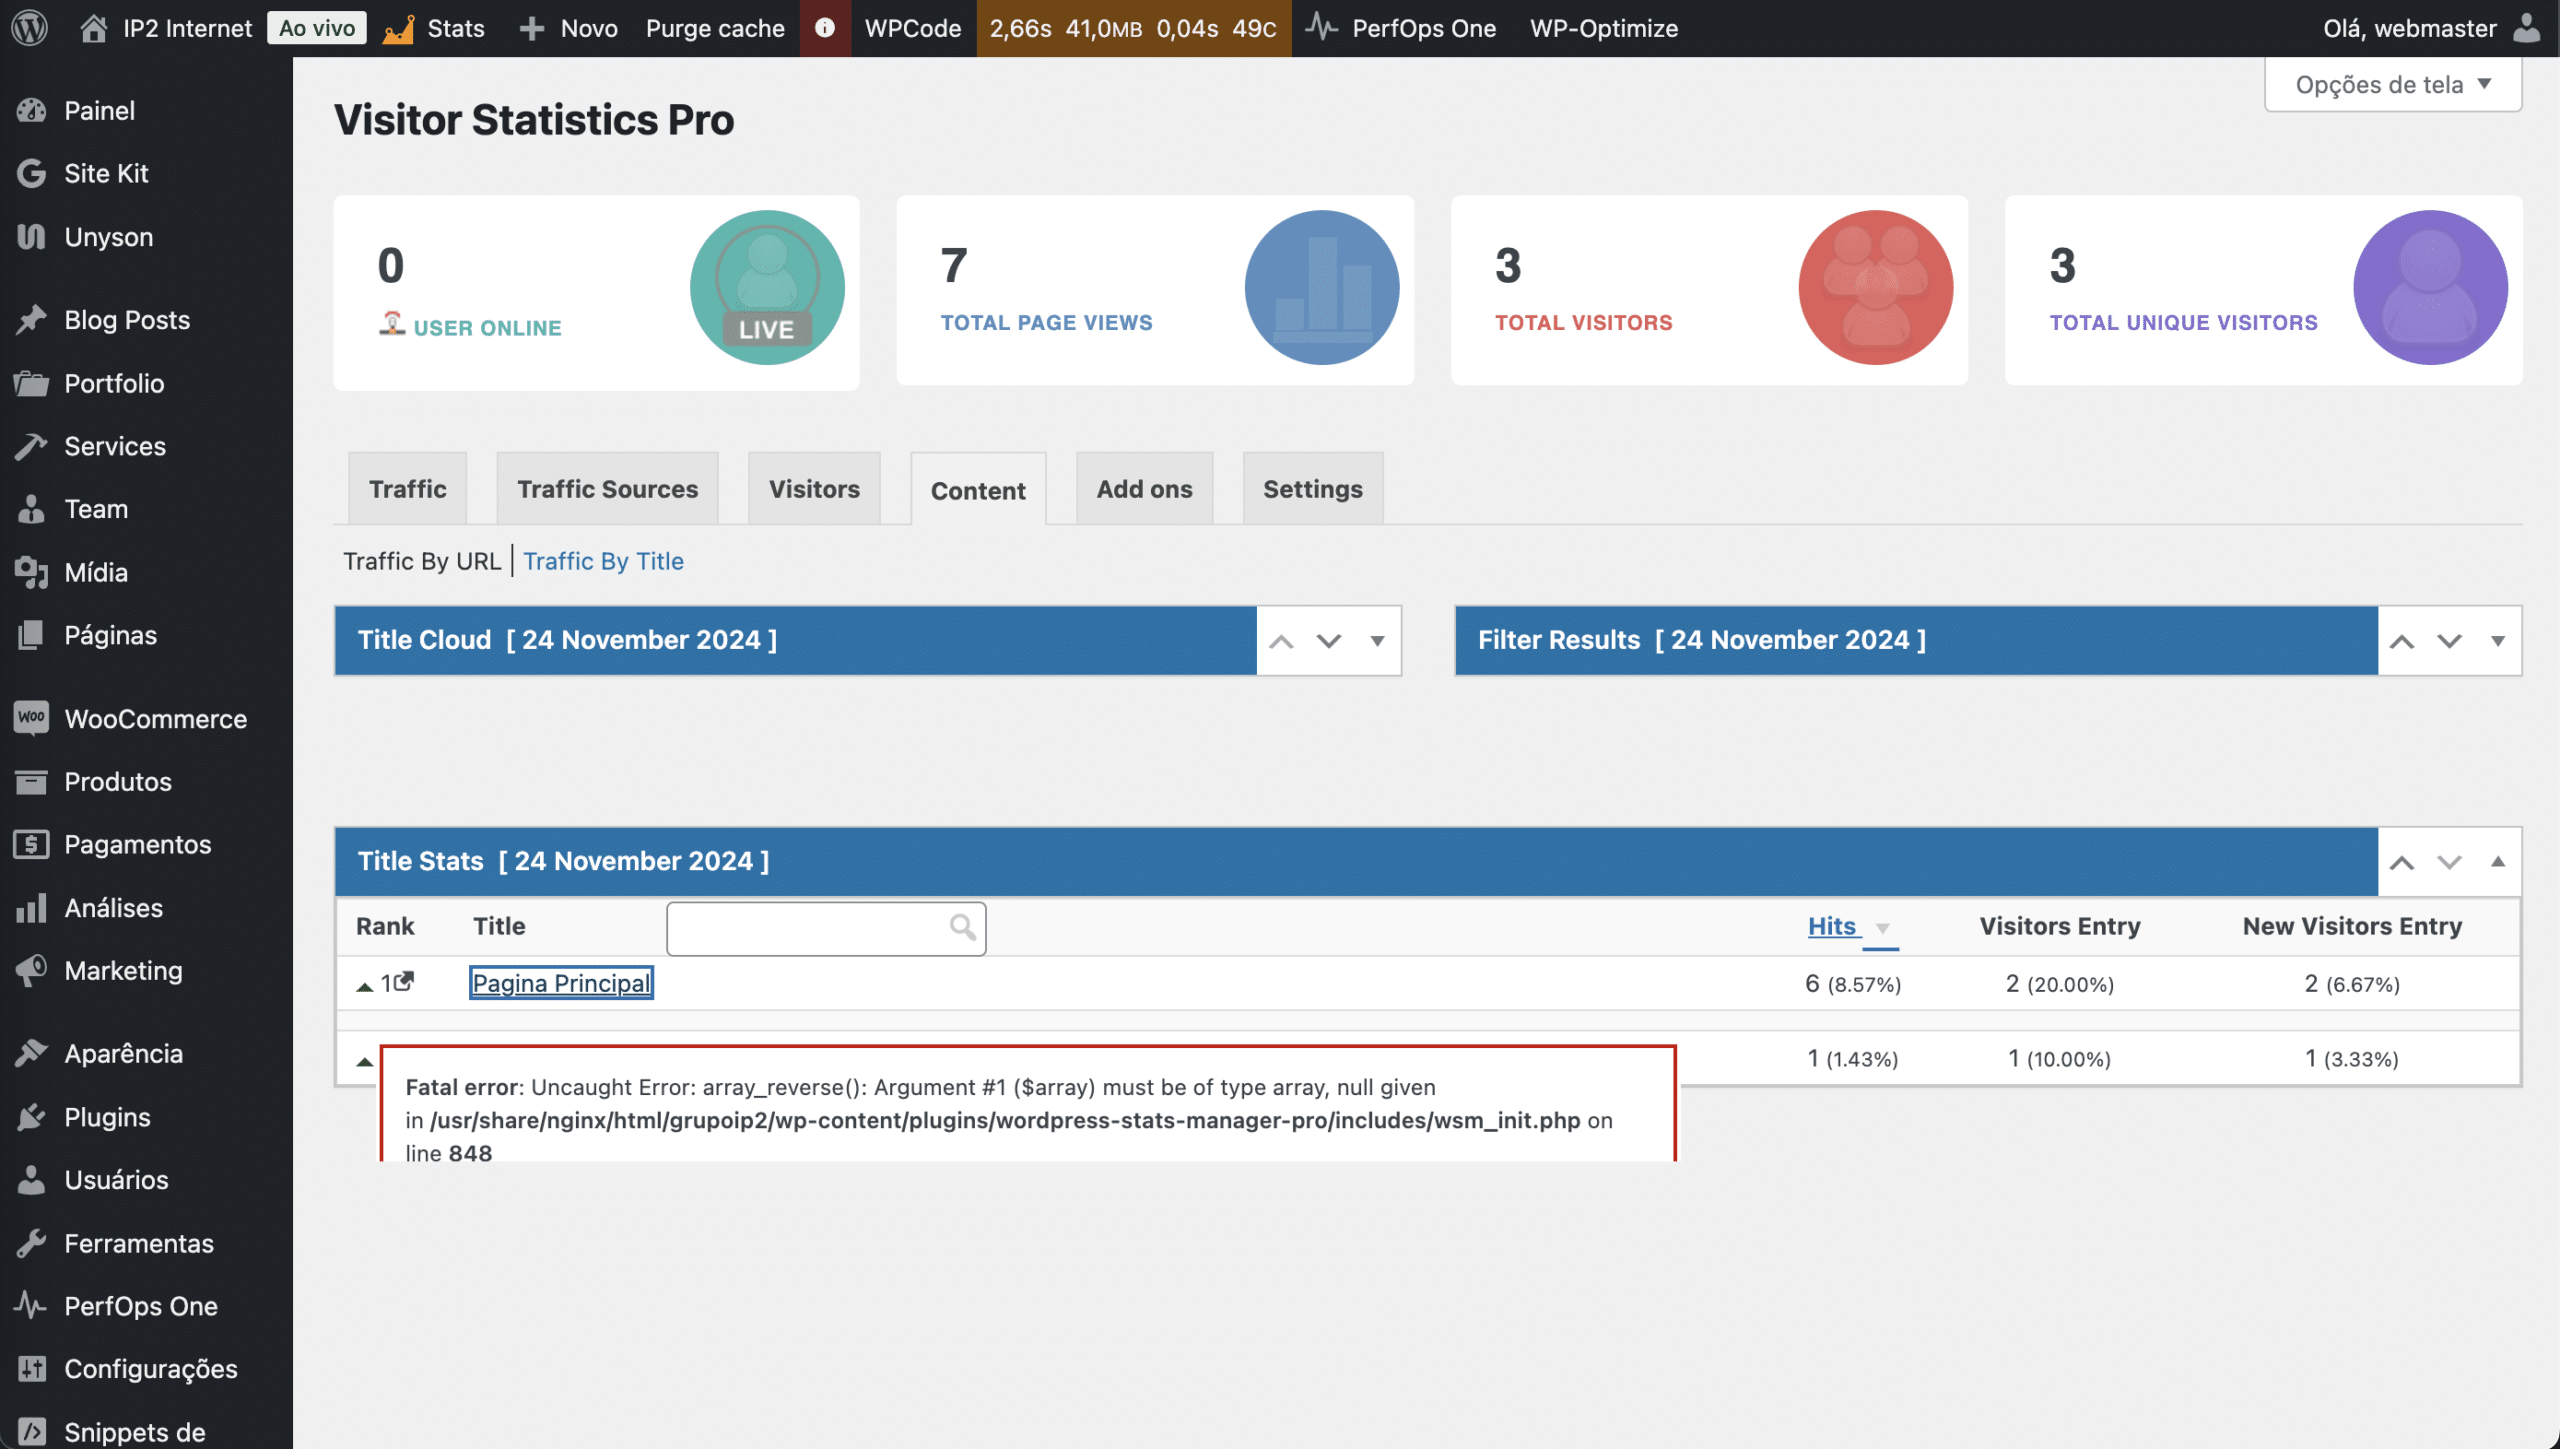The image size is (2560, 1449).
Task: Open the Settings tab
Action: pos(1313,489)
